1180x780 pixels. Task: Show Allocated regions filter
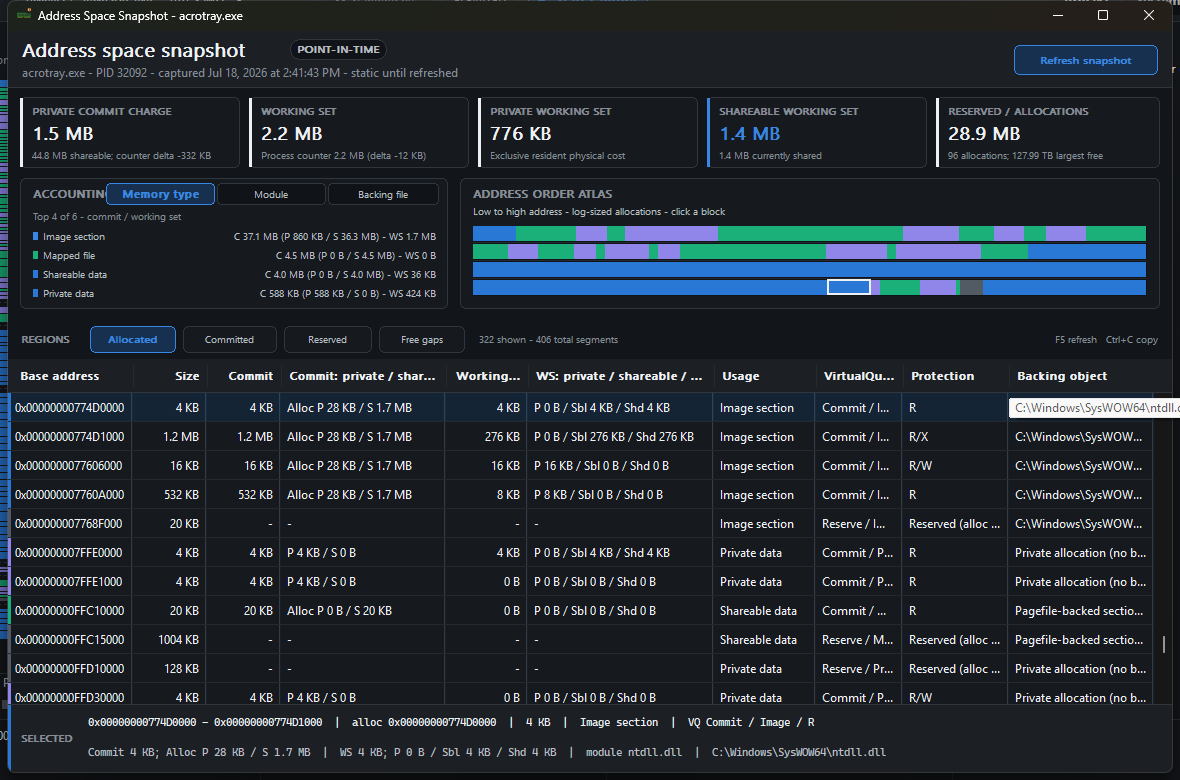(132, 340)
